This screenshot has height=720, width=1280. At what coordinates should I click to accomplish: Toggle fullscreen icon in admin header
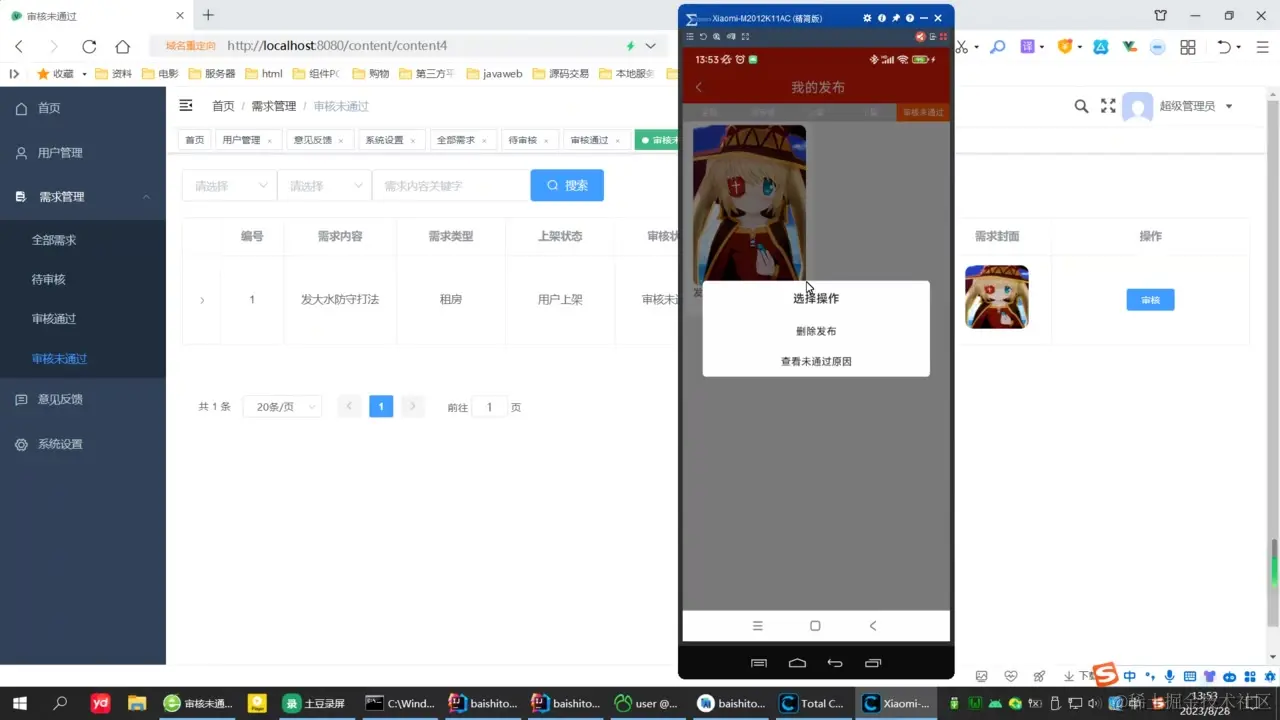(1108, 106)
